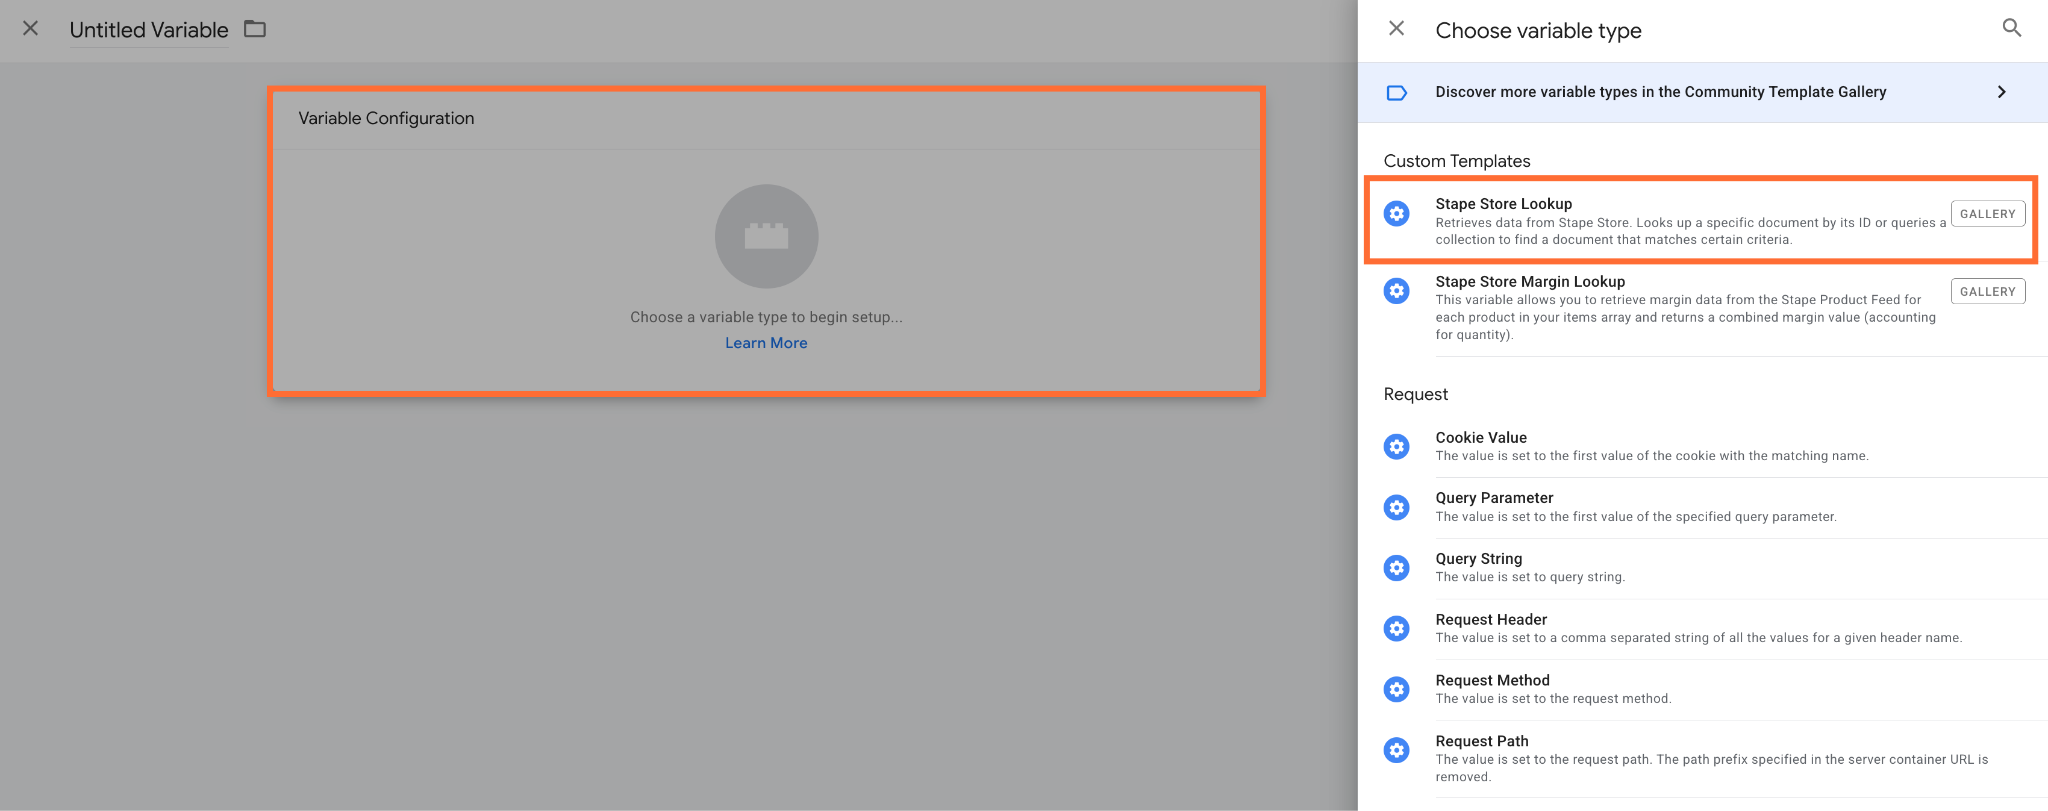Open Community Template Gallery via chevron arrow
This screenshot has height=811, width=2048.
coord(2001,92)
